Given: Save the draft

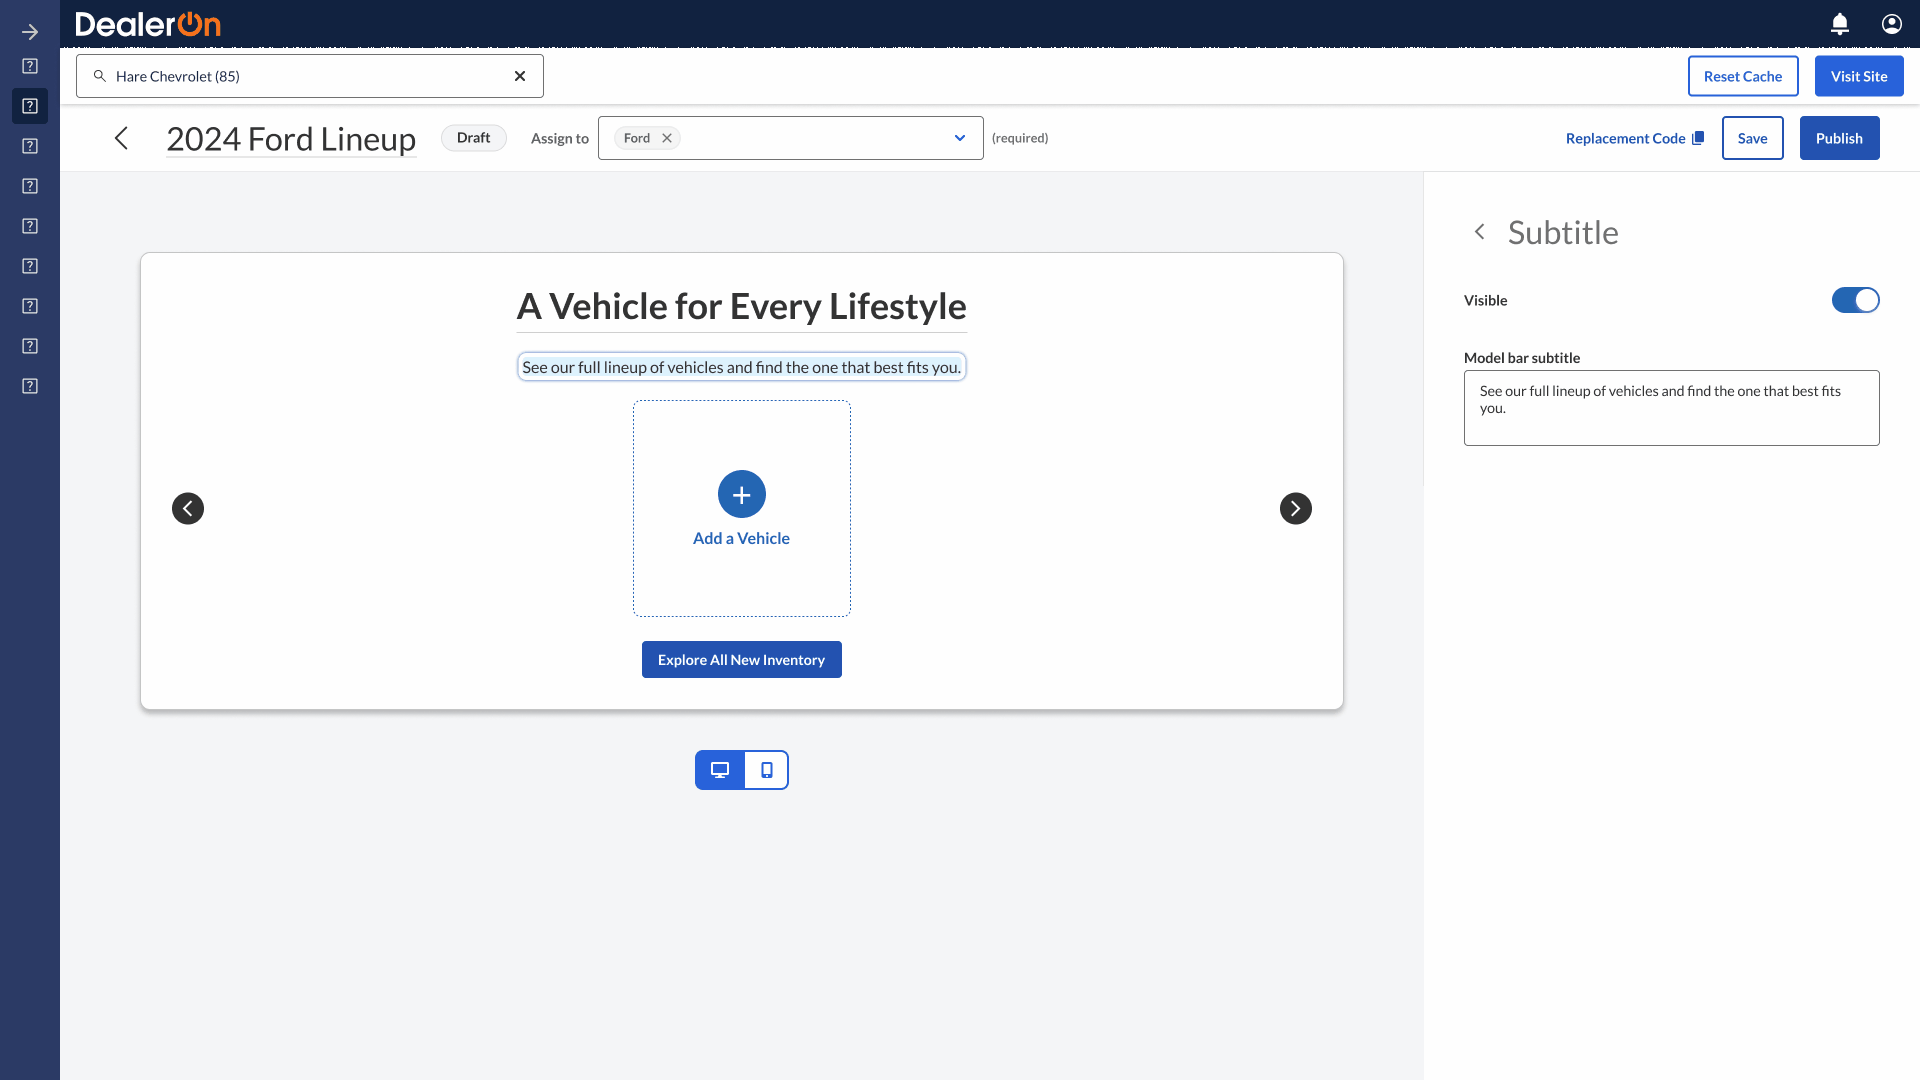Looking at the screenshot, I should (x=1752, y=138).
